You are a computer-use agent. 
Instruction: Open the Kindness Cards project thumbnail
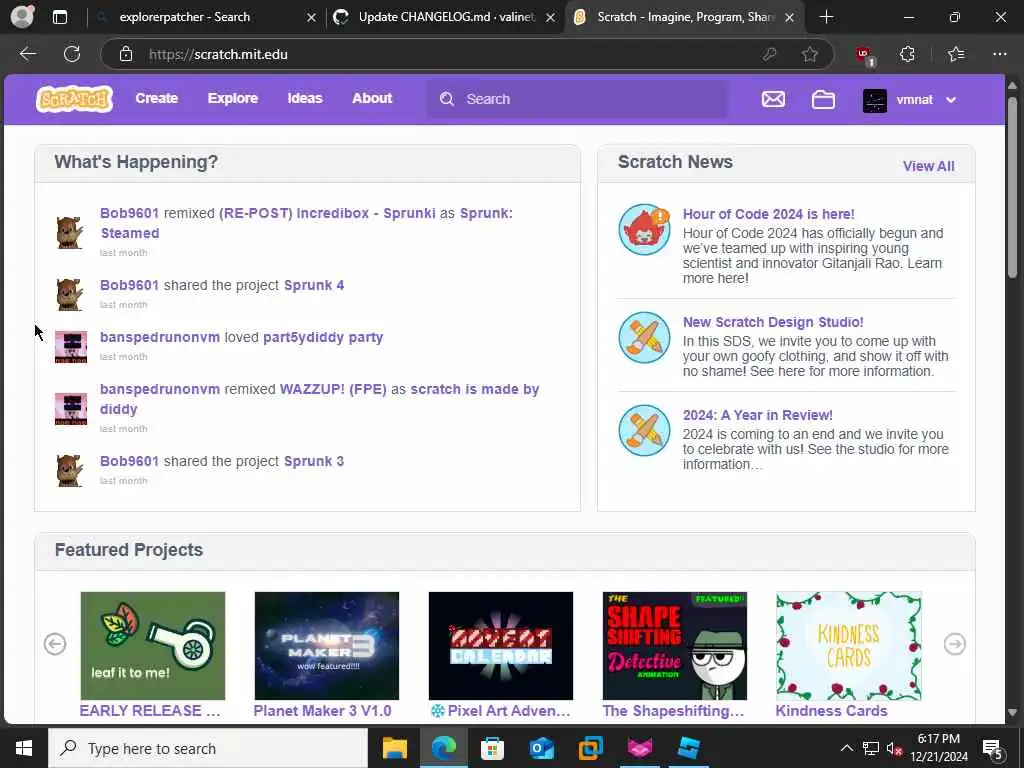(x=848, y=646)
